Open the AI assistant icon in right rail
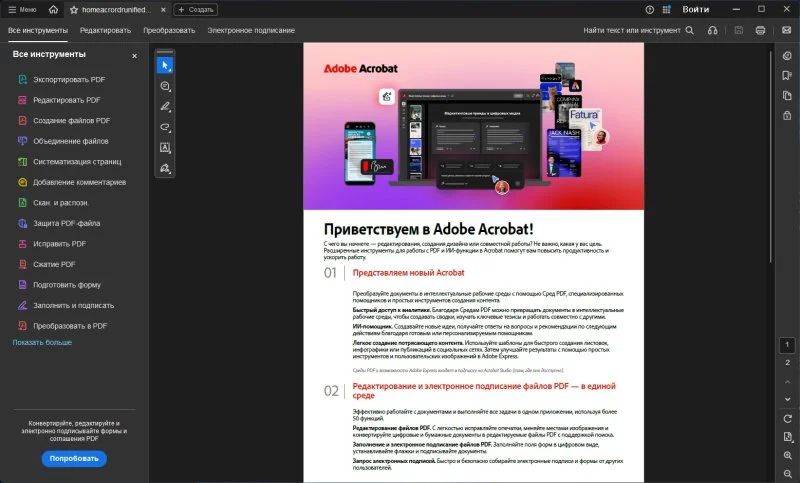Viewport: 800px width, 483px height. tap(787, 56)
